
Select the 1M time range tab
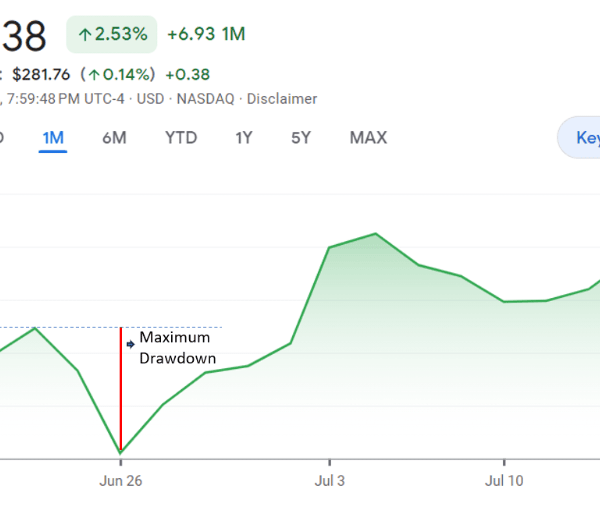click(x=53, y=138)
